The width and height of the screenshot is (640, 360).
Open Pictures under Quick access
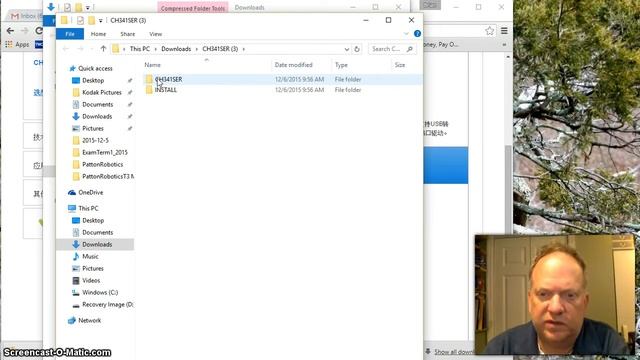(x=93, y=129)
